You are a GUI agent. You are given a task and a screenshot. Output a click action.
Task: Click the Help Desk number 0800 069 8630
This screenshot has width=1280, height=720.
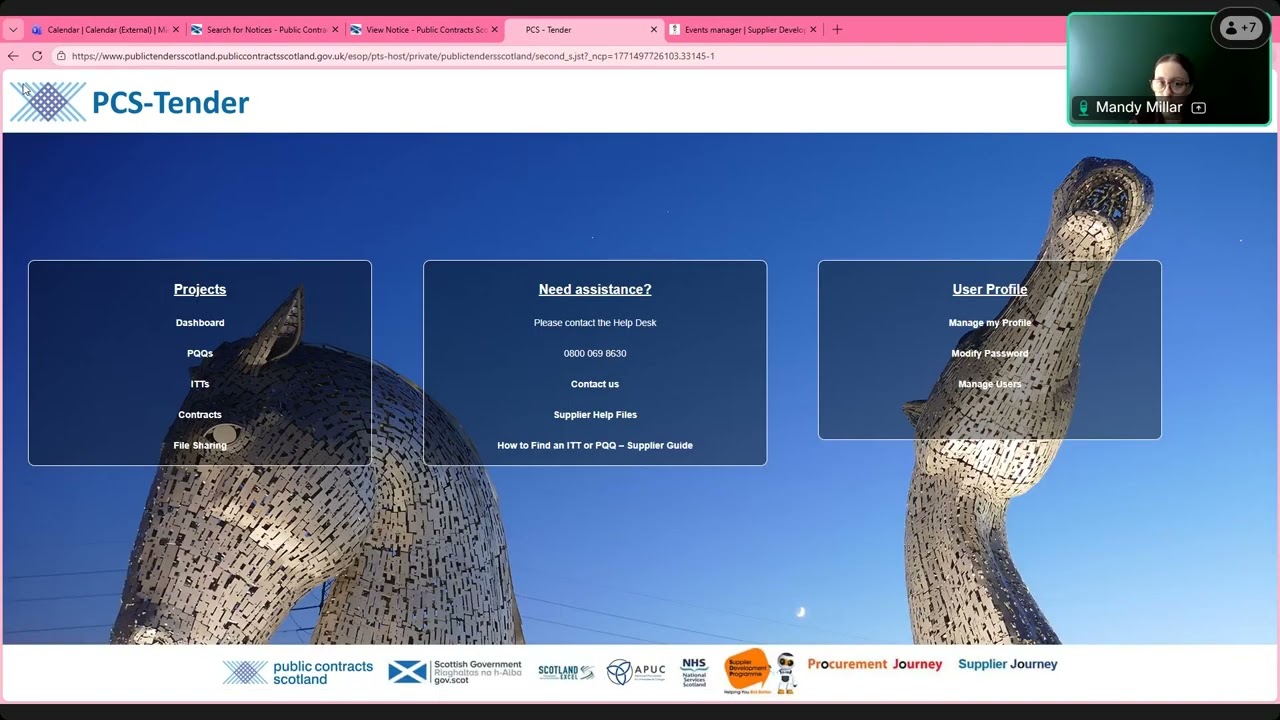[x=595, y=353]
